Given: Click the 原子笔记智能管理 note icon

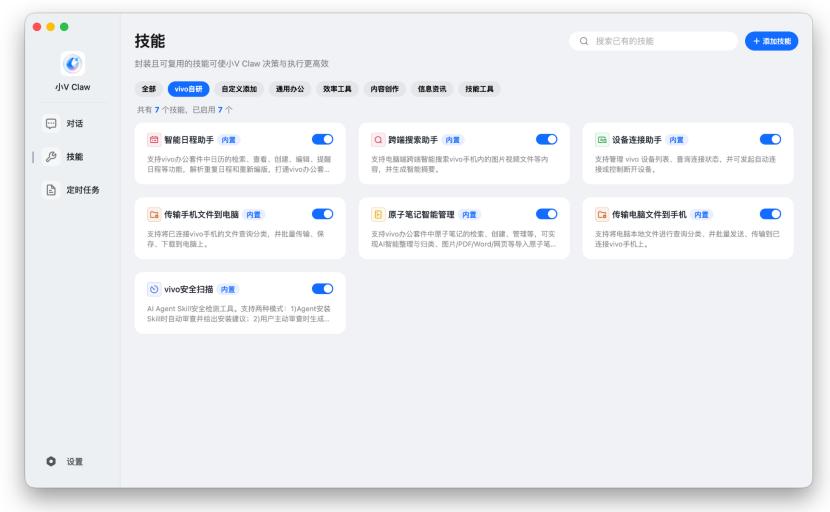Looking at the screenshot, I should [x=378, y=214].
